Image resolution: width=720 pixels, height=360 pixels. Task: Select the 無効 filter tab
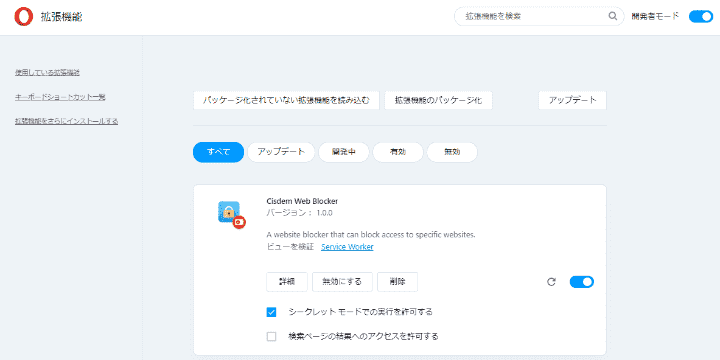point(452,152)
